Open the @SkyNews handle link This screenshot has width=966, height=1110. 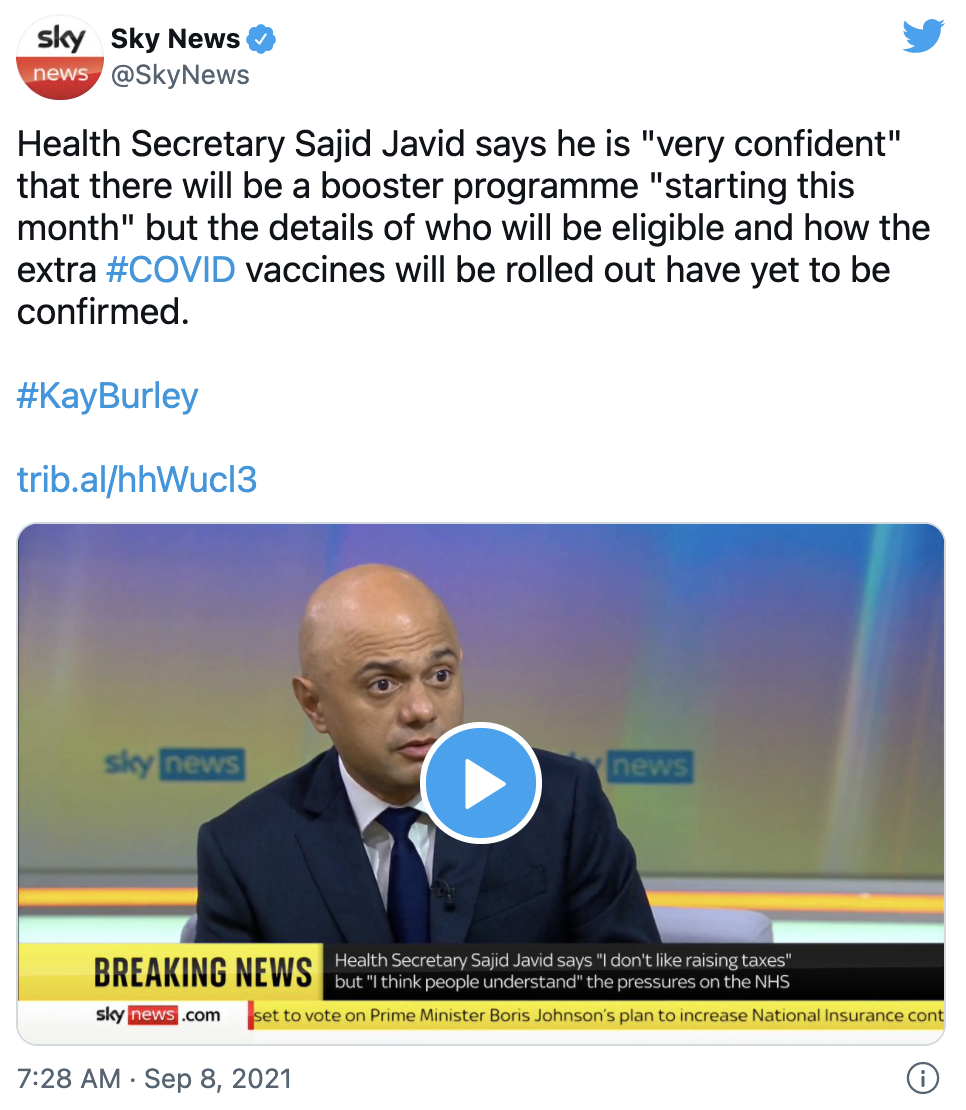click(180, 75)
